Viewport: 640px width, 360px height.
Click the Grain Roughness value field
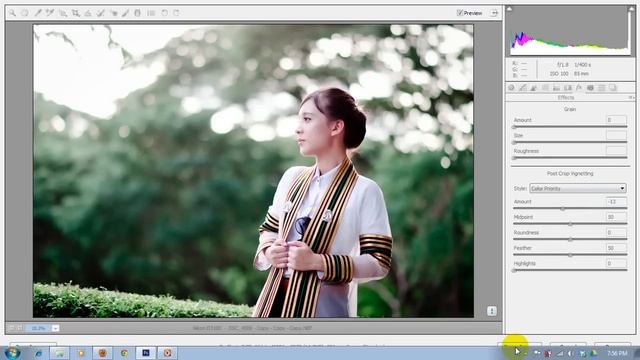[616, 151]
